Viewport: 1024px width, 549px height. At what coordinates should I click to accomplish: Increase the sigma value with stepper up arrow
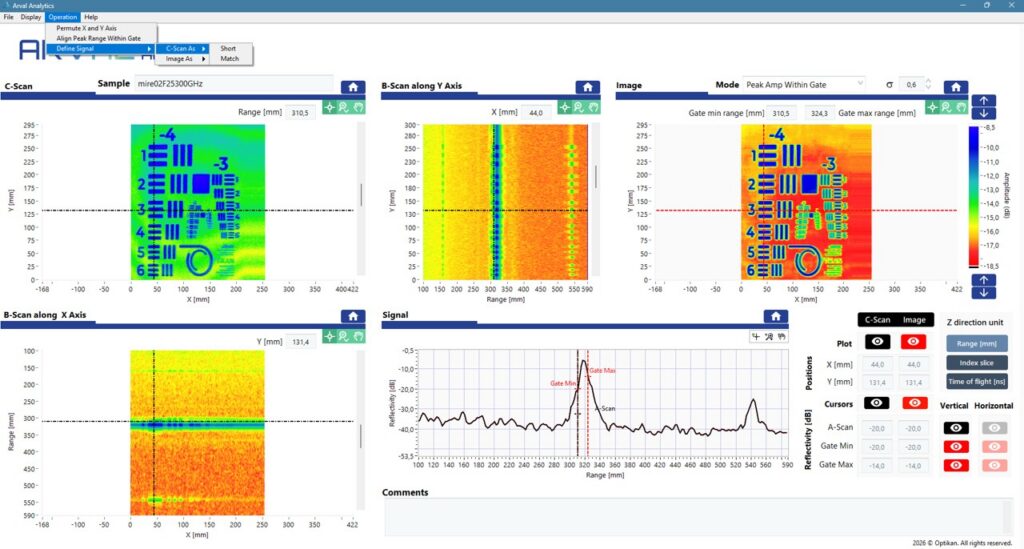pos(928,81)
